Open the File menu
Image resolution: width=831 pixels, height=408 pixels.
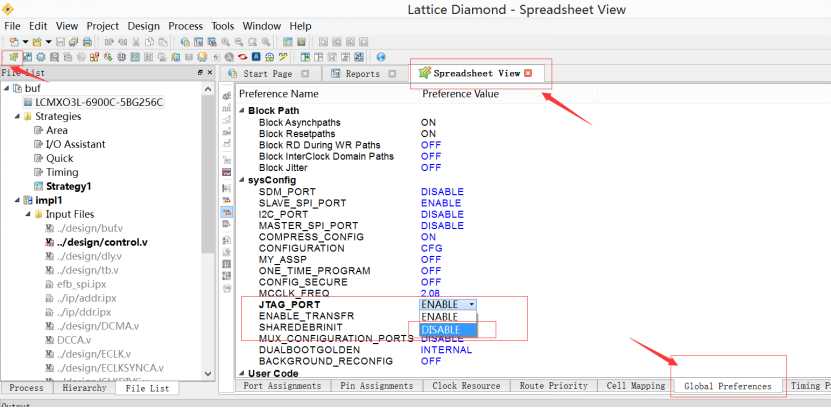[x=12, y=26]
